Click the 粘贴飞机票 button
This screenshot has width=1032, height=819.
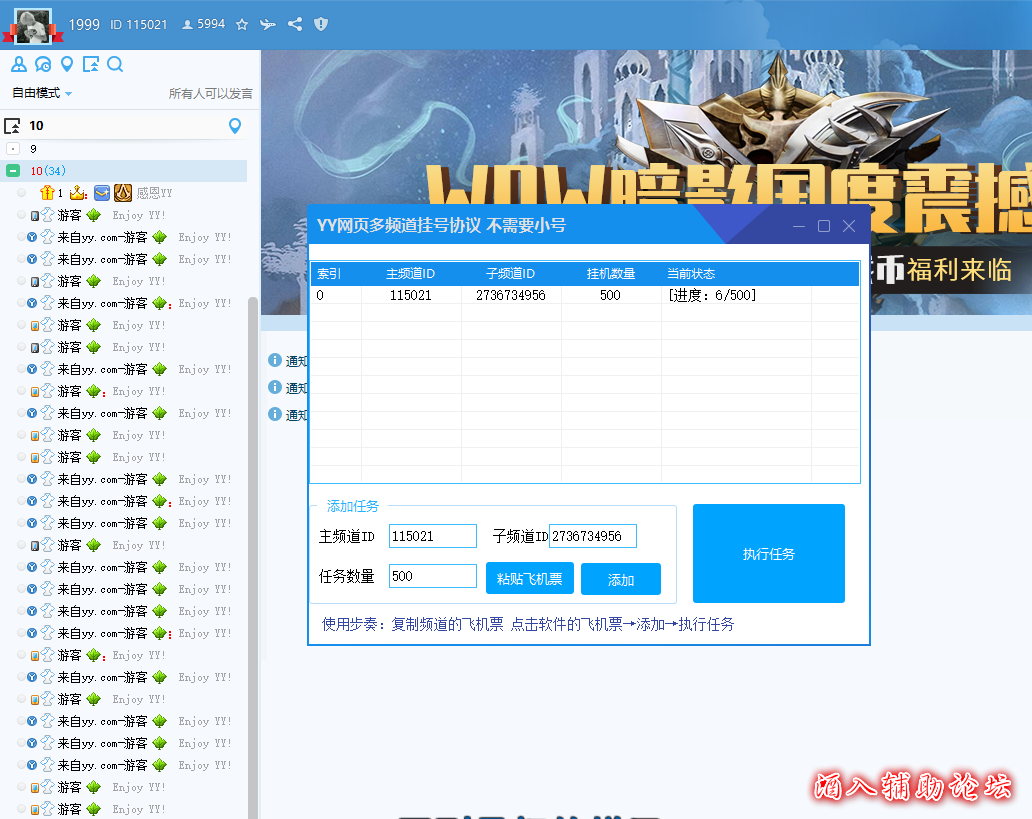[529, 579]
